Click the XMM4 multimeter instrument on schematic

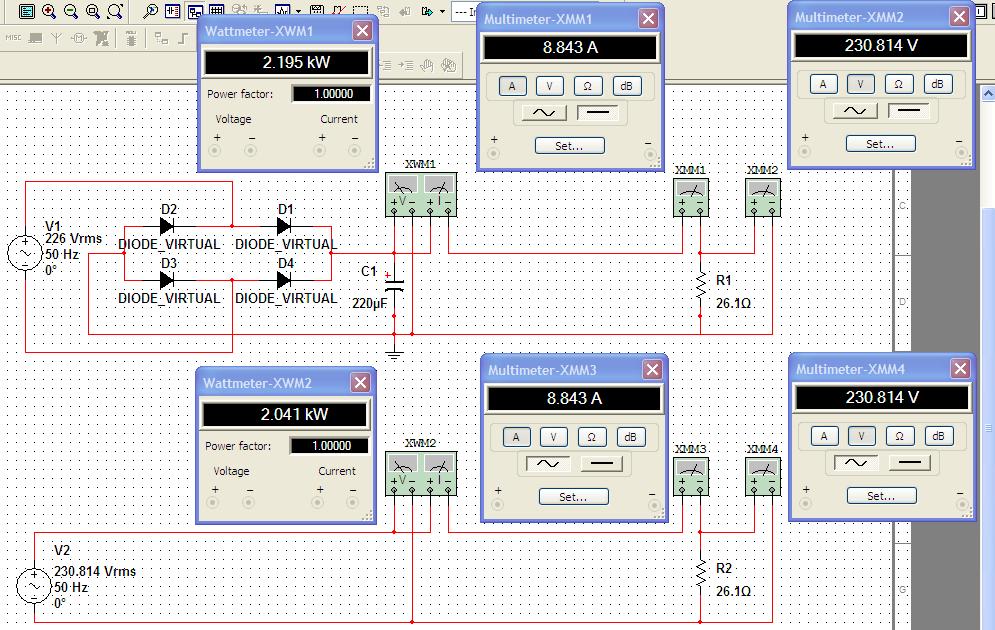[763, 476]
